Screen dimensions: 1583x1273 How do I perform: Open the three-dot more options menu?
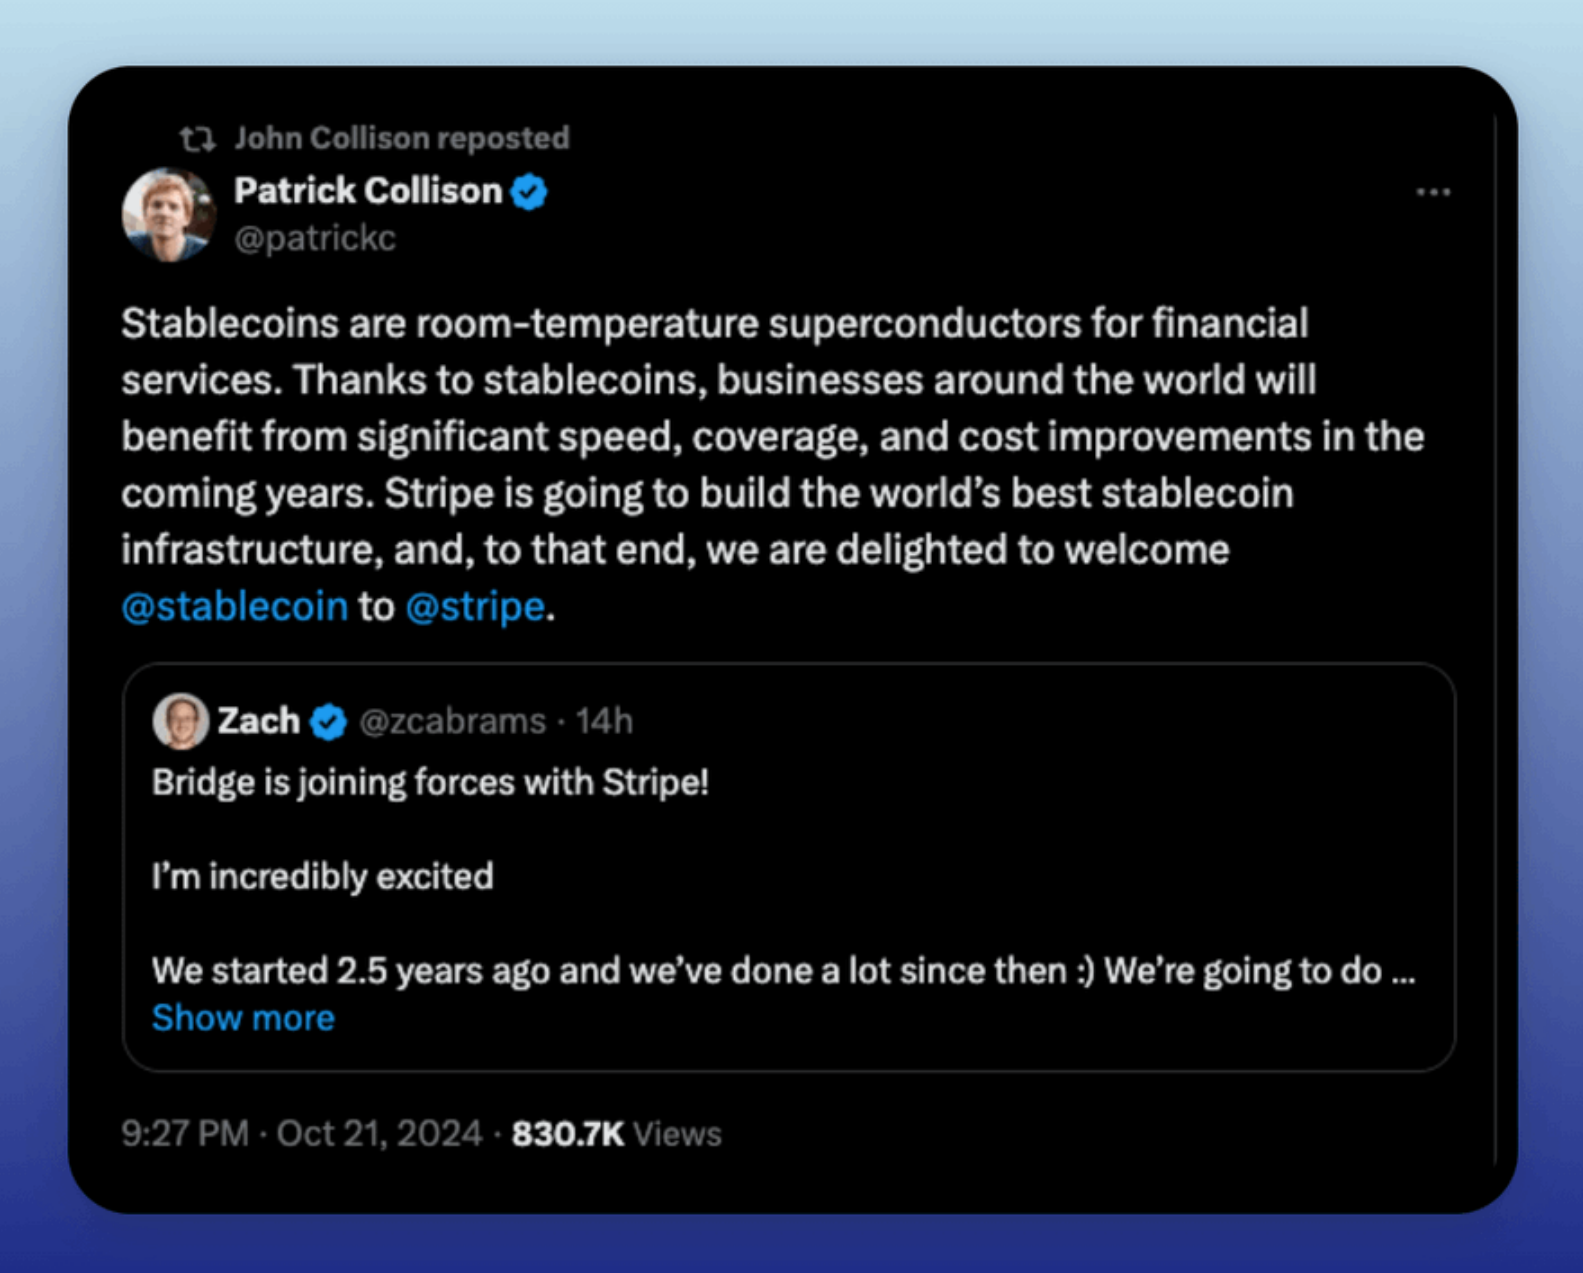tap(1432, 192)
